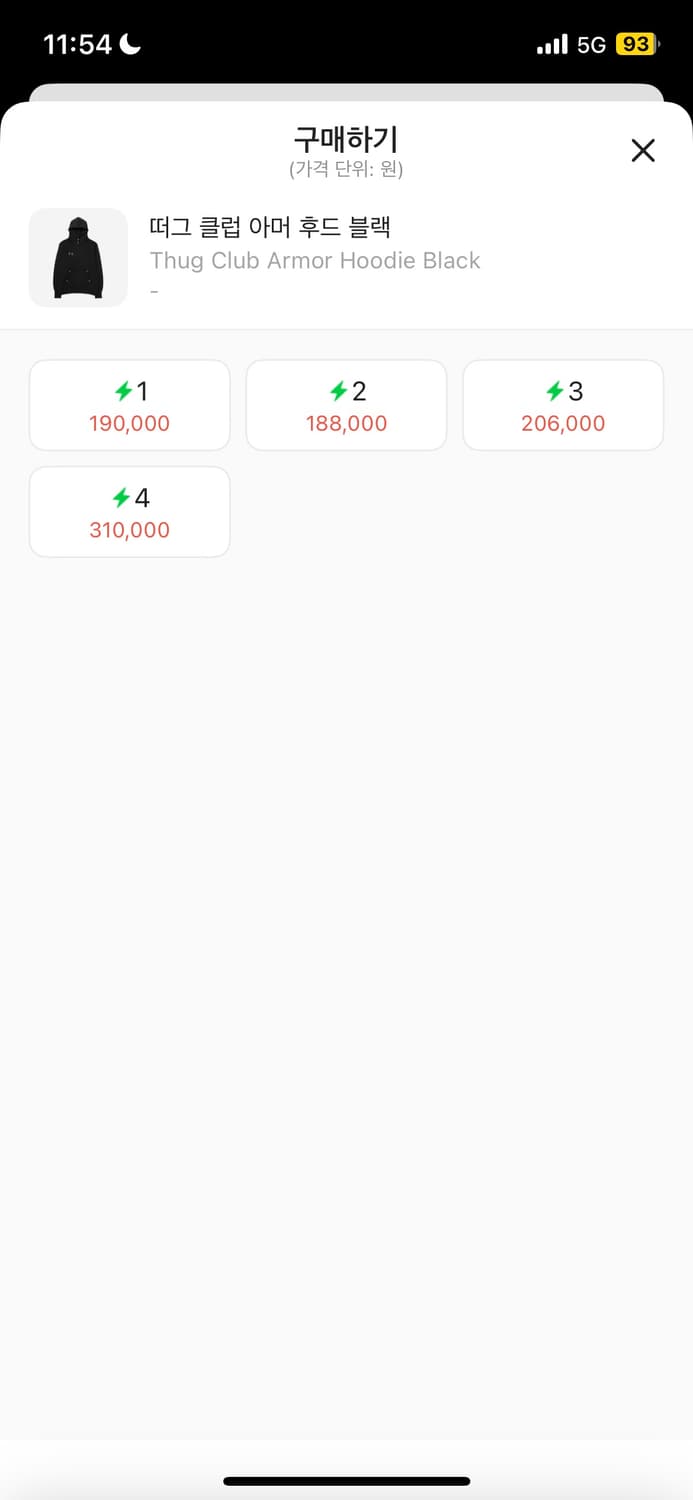This screenshot has width=693, height=1500.
Task: Tap the cellular signal bars icon
Action: [552, 45]
